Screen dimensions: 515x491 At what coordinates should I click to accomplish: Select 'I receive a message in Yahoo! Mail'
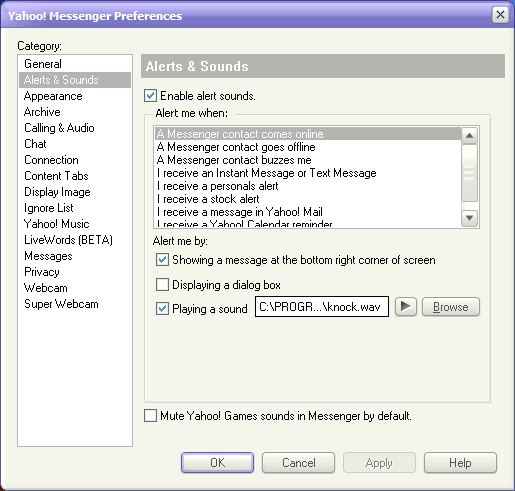308,212
